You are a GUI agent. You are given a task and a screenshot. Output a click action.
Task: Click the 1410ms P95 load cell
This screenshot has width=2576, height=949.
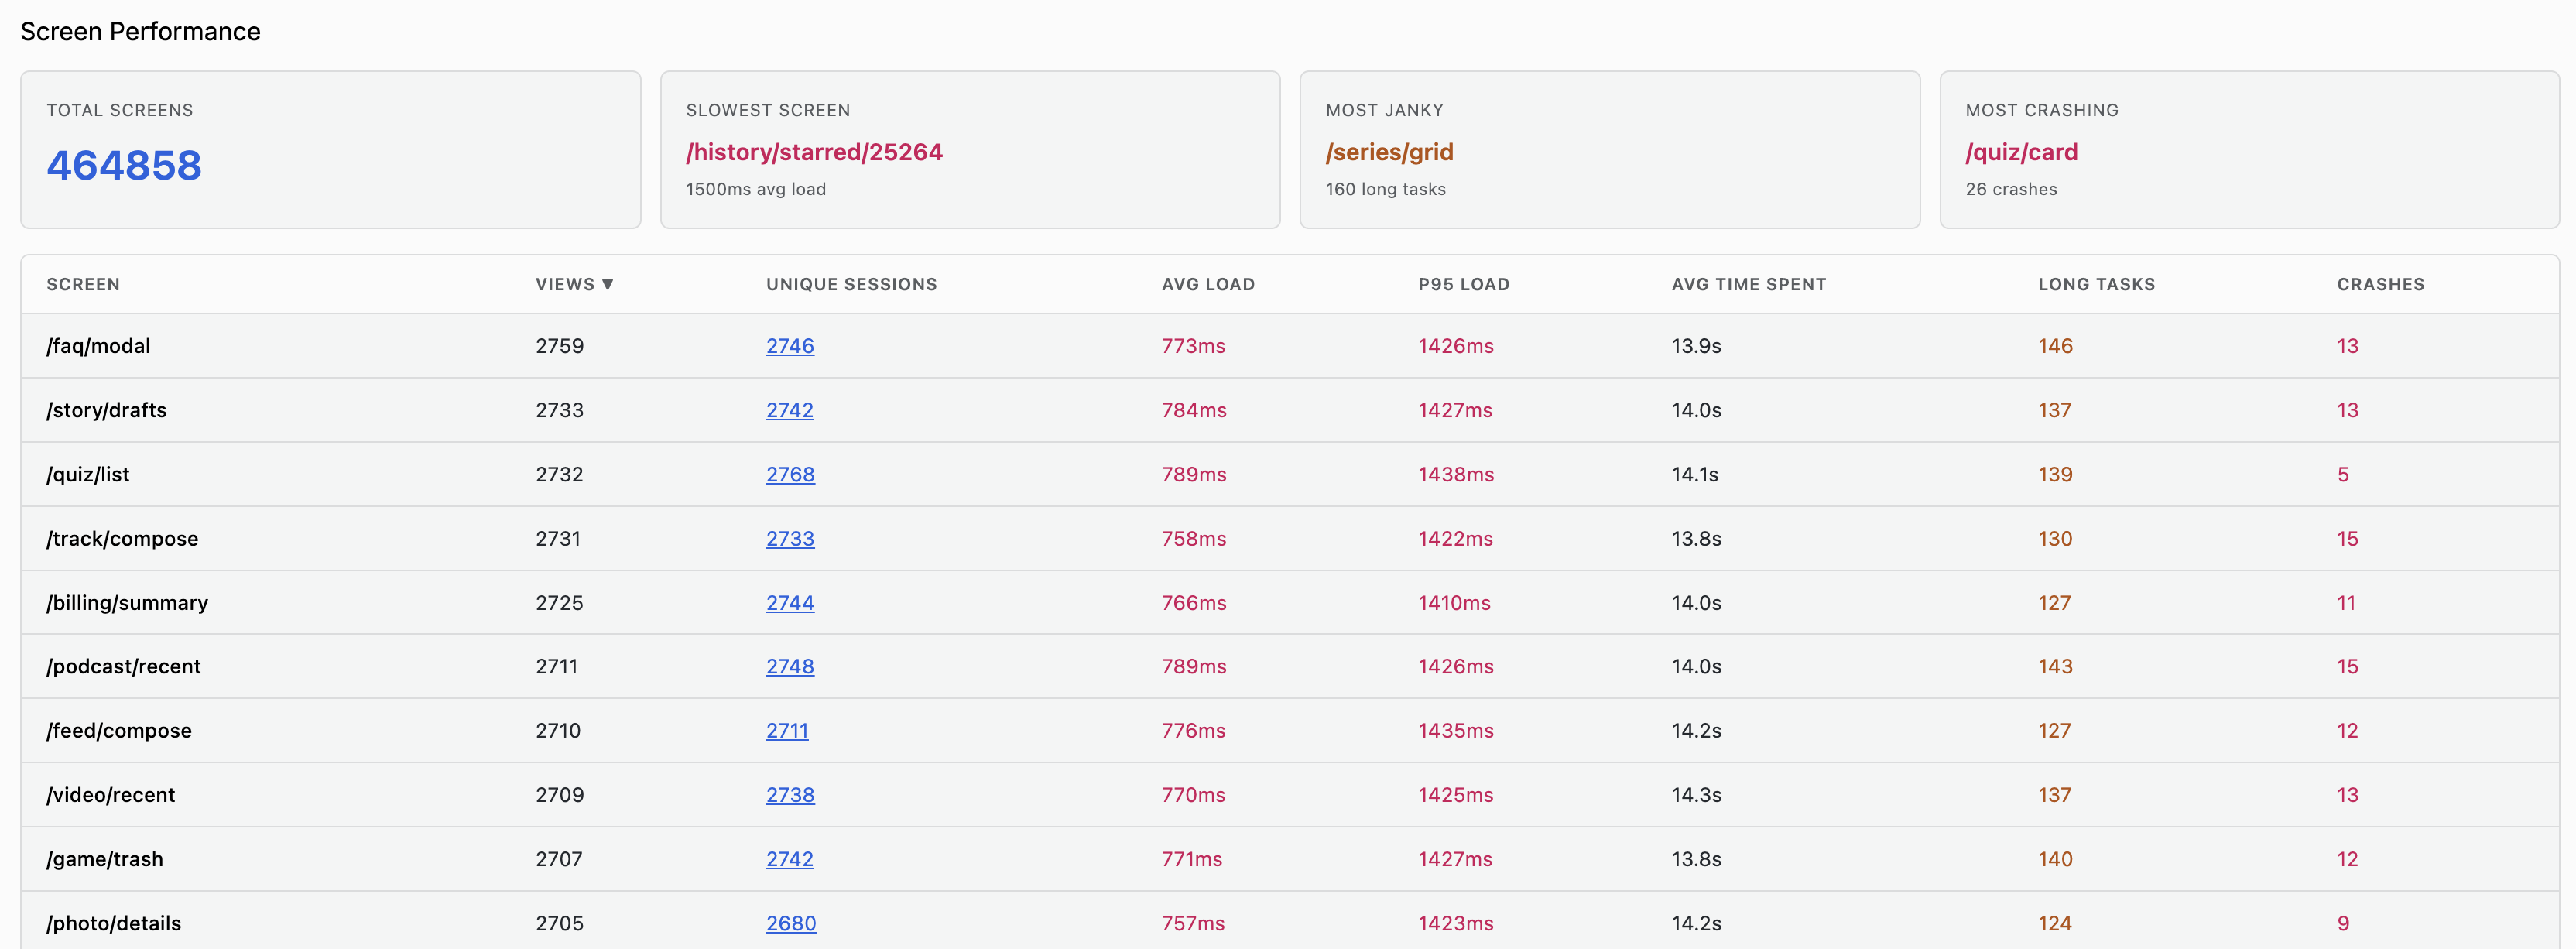point(1454,603)
